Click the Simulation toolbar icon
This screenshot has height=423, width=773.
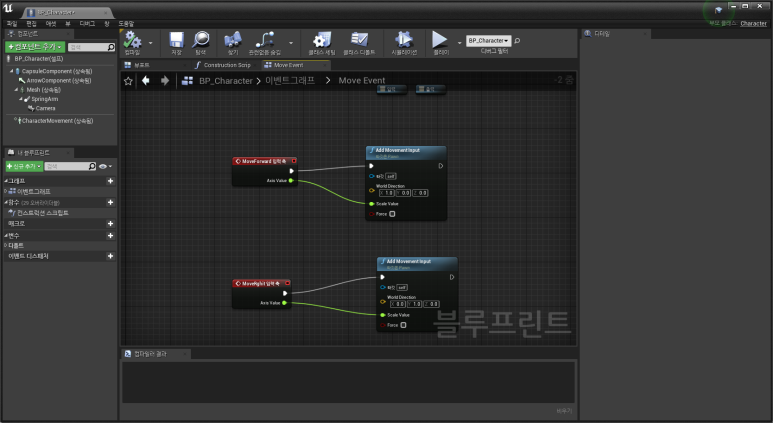404,39
